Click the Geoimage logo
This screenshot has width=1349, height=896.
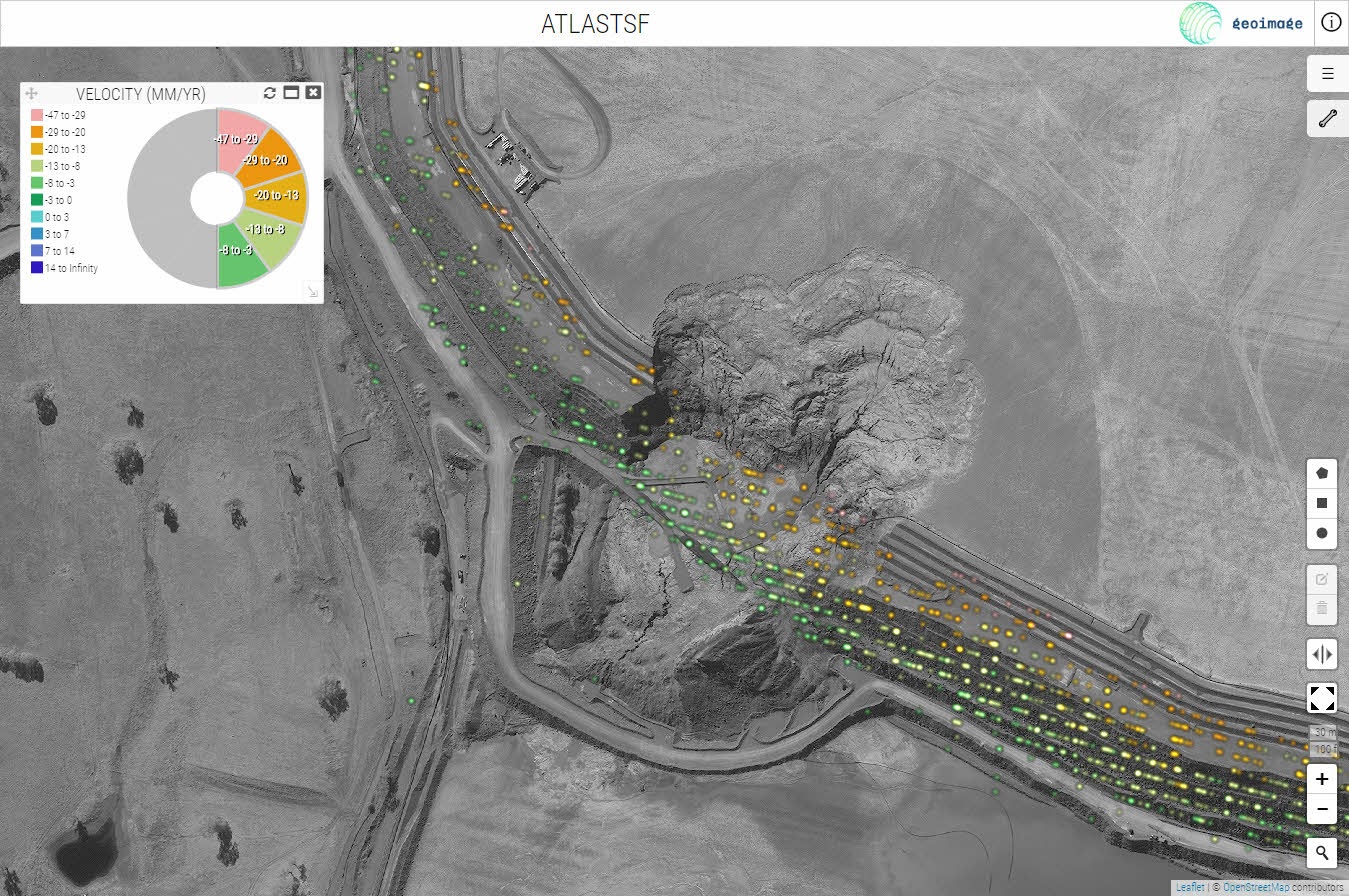[x=1241, y=23]
